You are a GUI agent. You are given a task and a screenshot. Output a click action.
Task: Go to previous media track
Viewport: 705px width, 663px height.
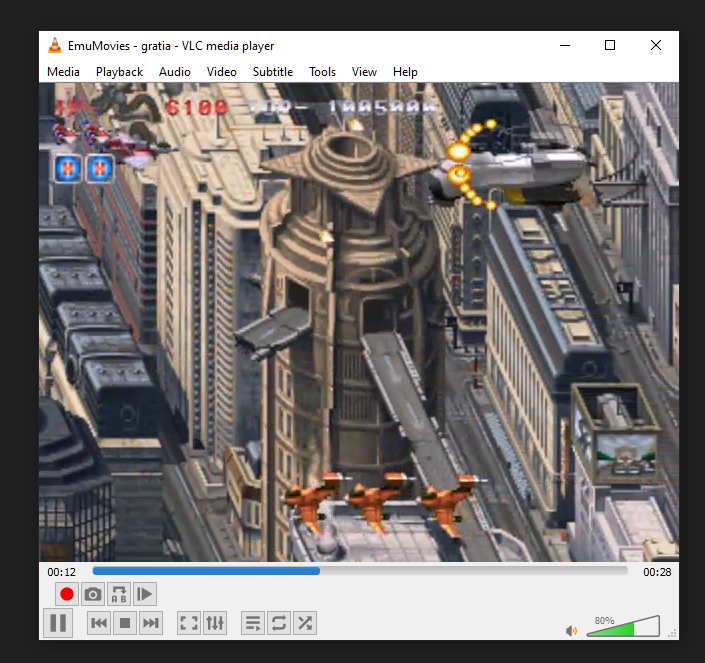click(99, 623)
